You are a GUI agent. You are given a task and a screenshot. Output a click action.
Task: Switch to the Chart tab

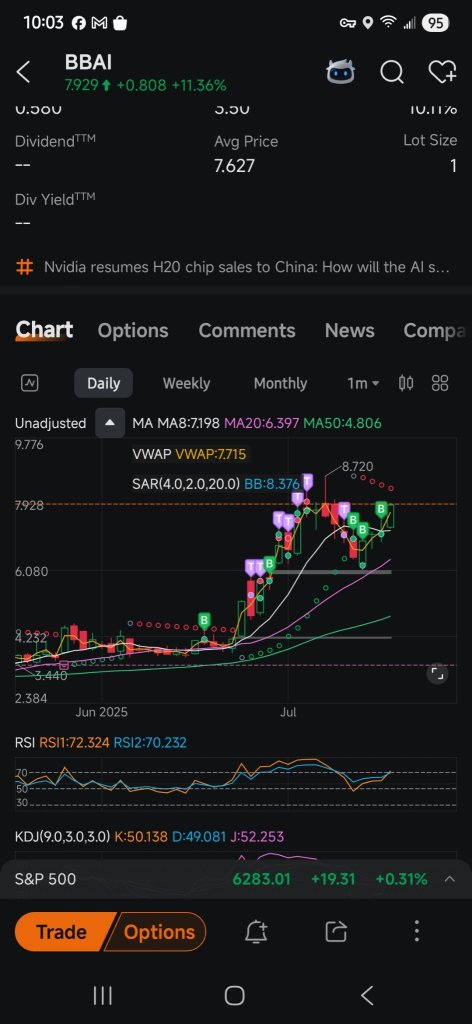pos(44,330)
